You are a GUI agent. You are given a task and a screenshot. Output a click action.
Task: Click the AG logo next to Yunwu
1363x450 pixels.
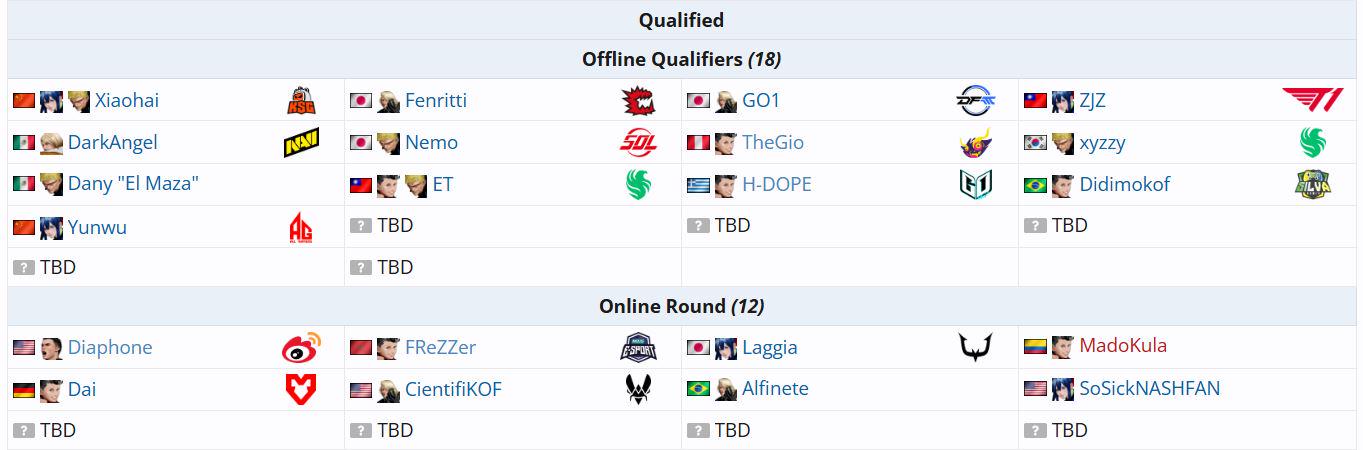(x=301, y=228)
